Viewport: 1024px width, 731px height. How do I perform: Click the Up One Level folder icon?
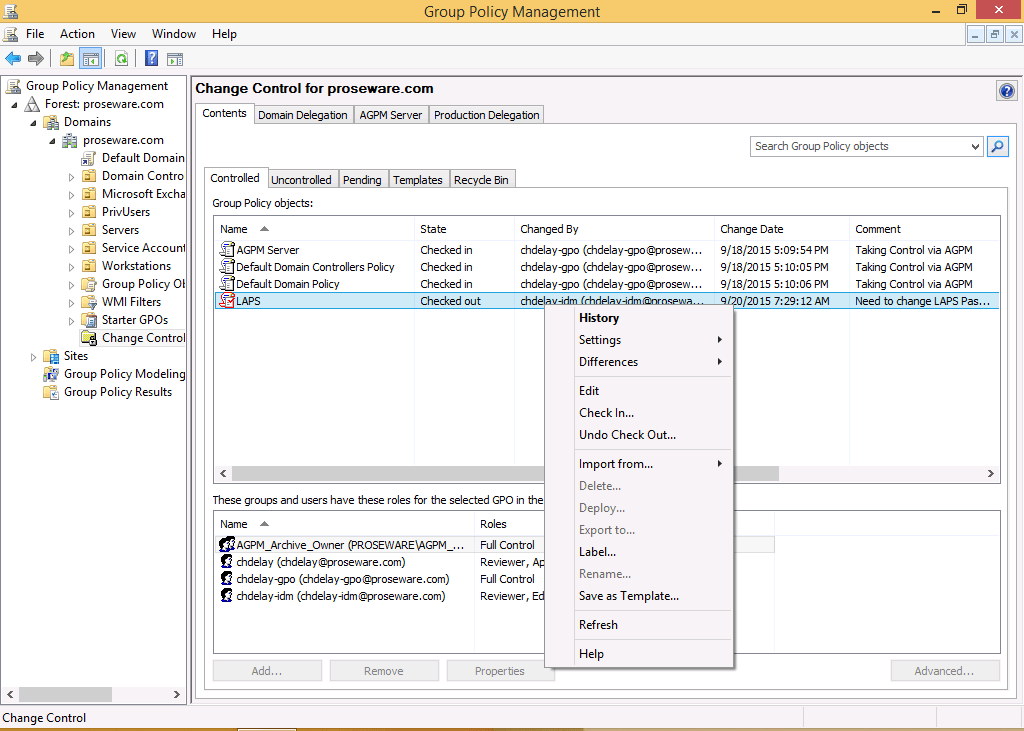click(x=67, y=59)
